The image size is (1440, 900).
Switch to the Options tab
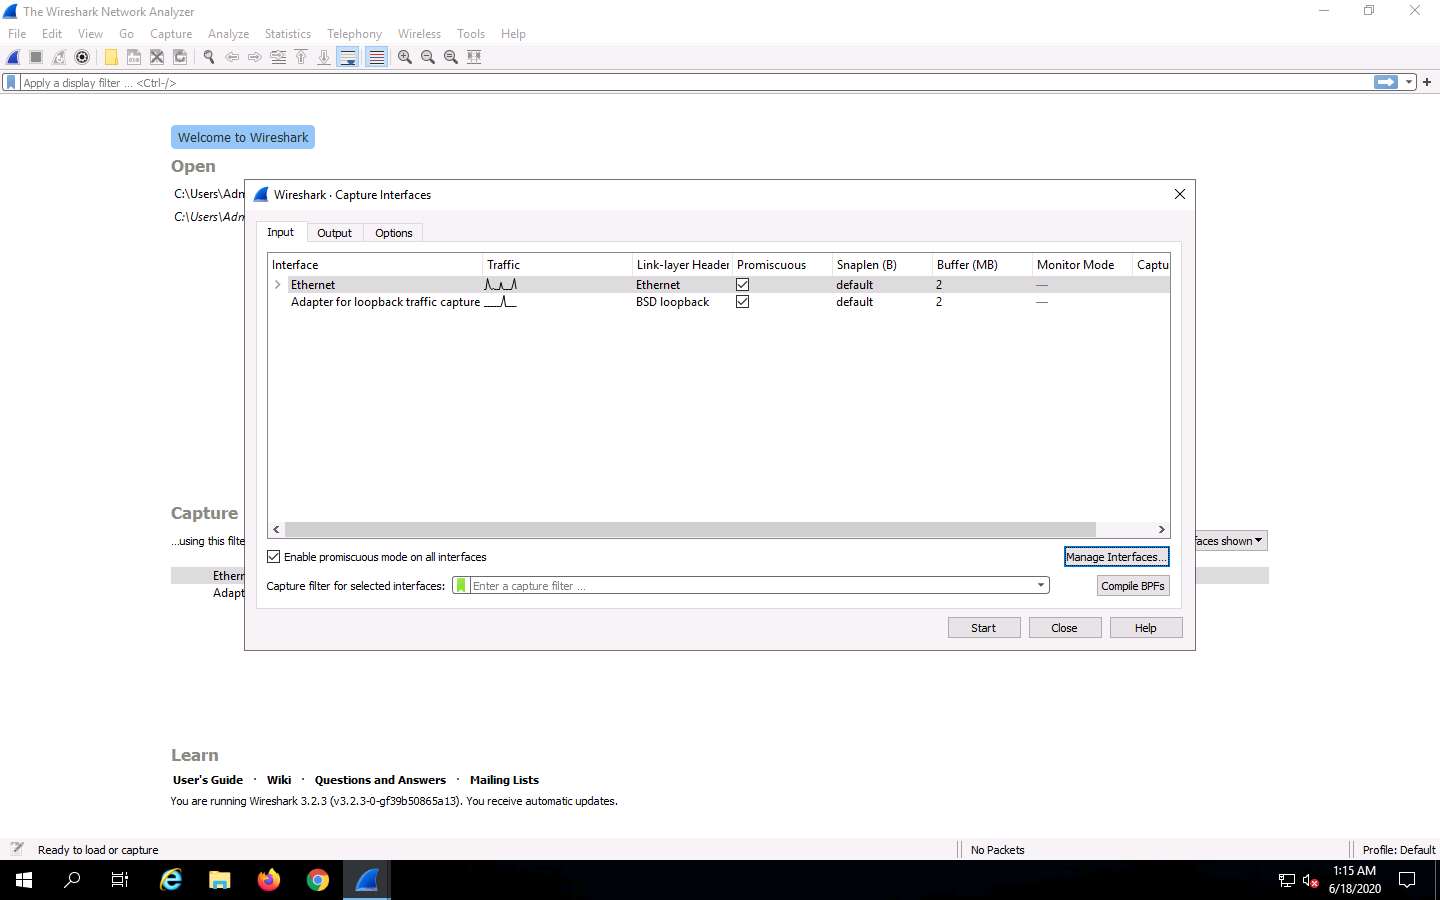pos(394,233)
